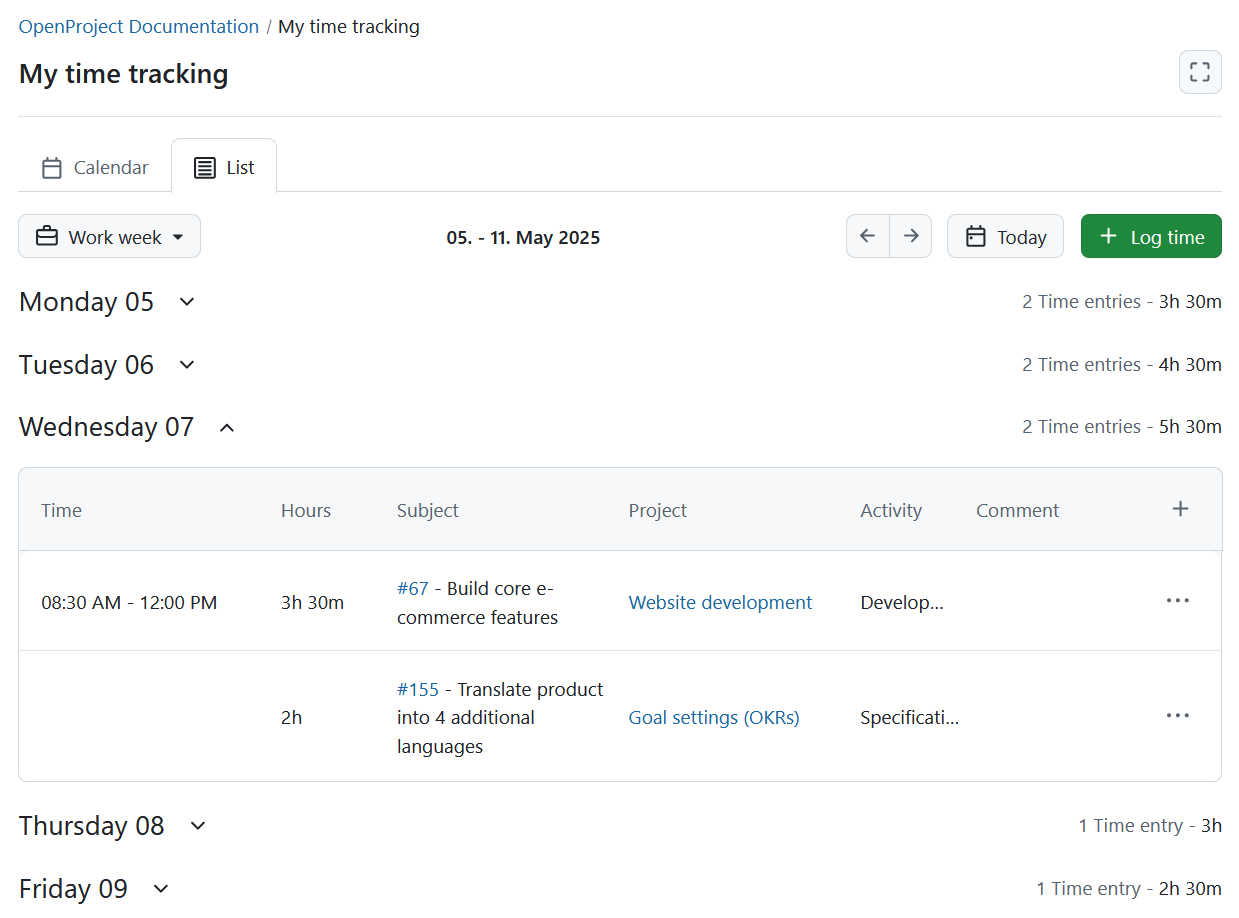The image size is (1239, 918).
Task: Collapse the Wednesday 07 section
Action: 226,427
